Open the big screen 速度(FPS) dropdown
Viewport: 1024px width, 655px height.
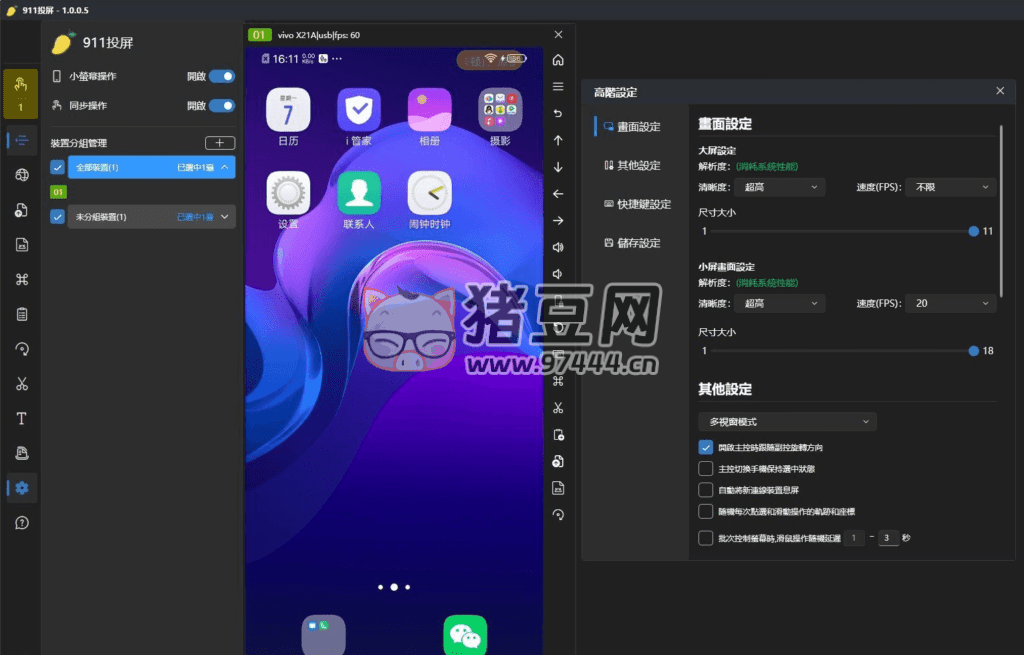tap(949, 186)
